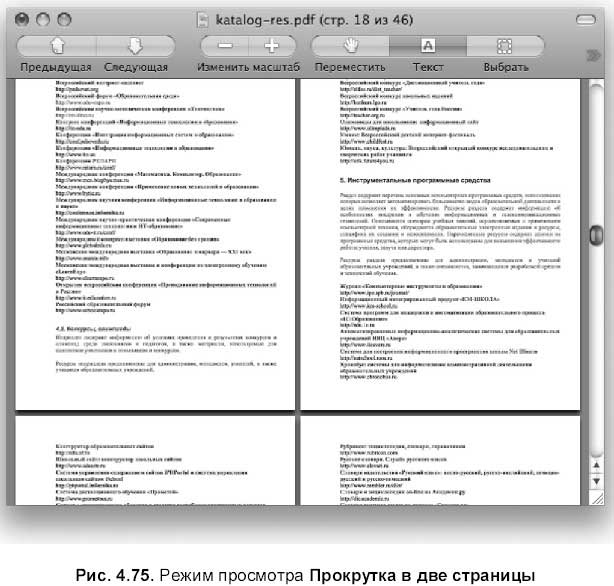The width and height of the screenshot is (614, 586).
Task: Zoom in with the plus button
Action: click(x=271, y=46)
